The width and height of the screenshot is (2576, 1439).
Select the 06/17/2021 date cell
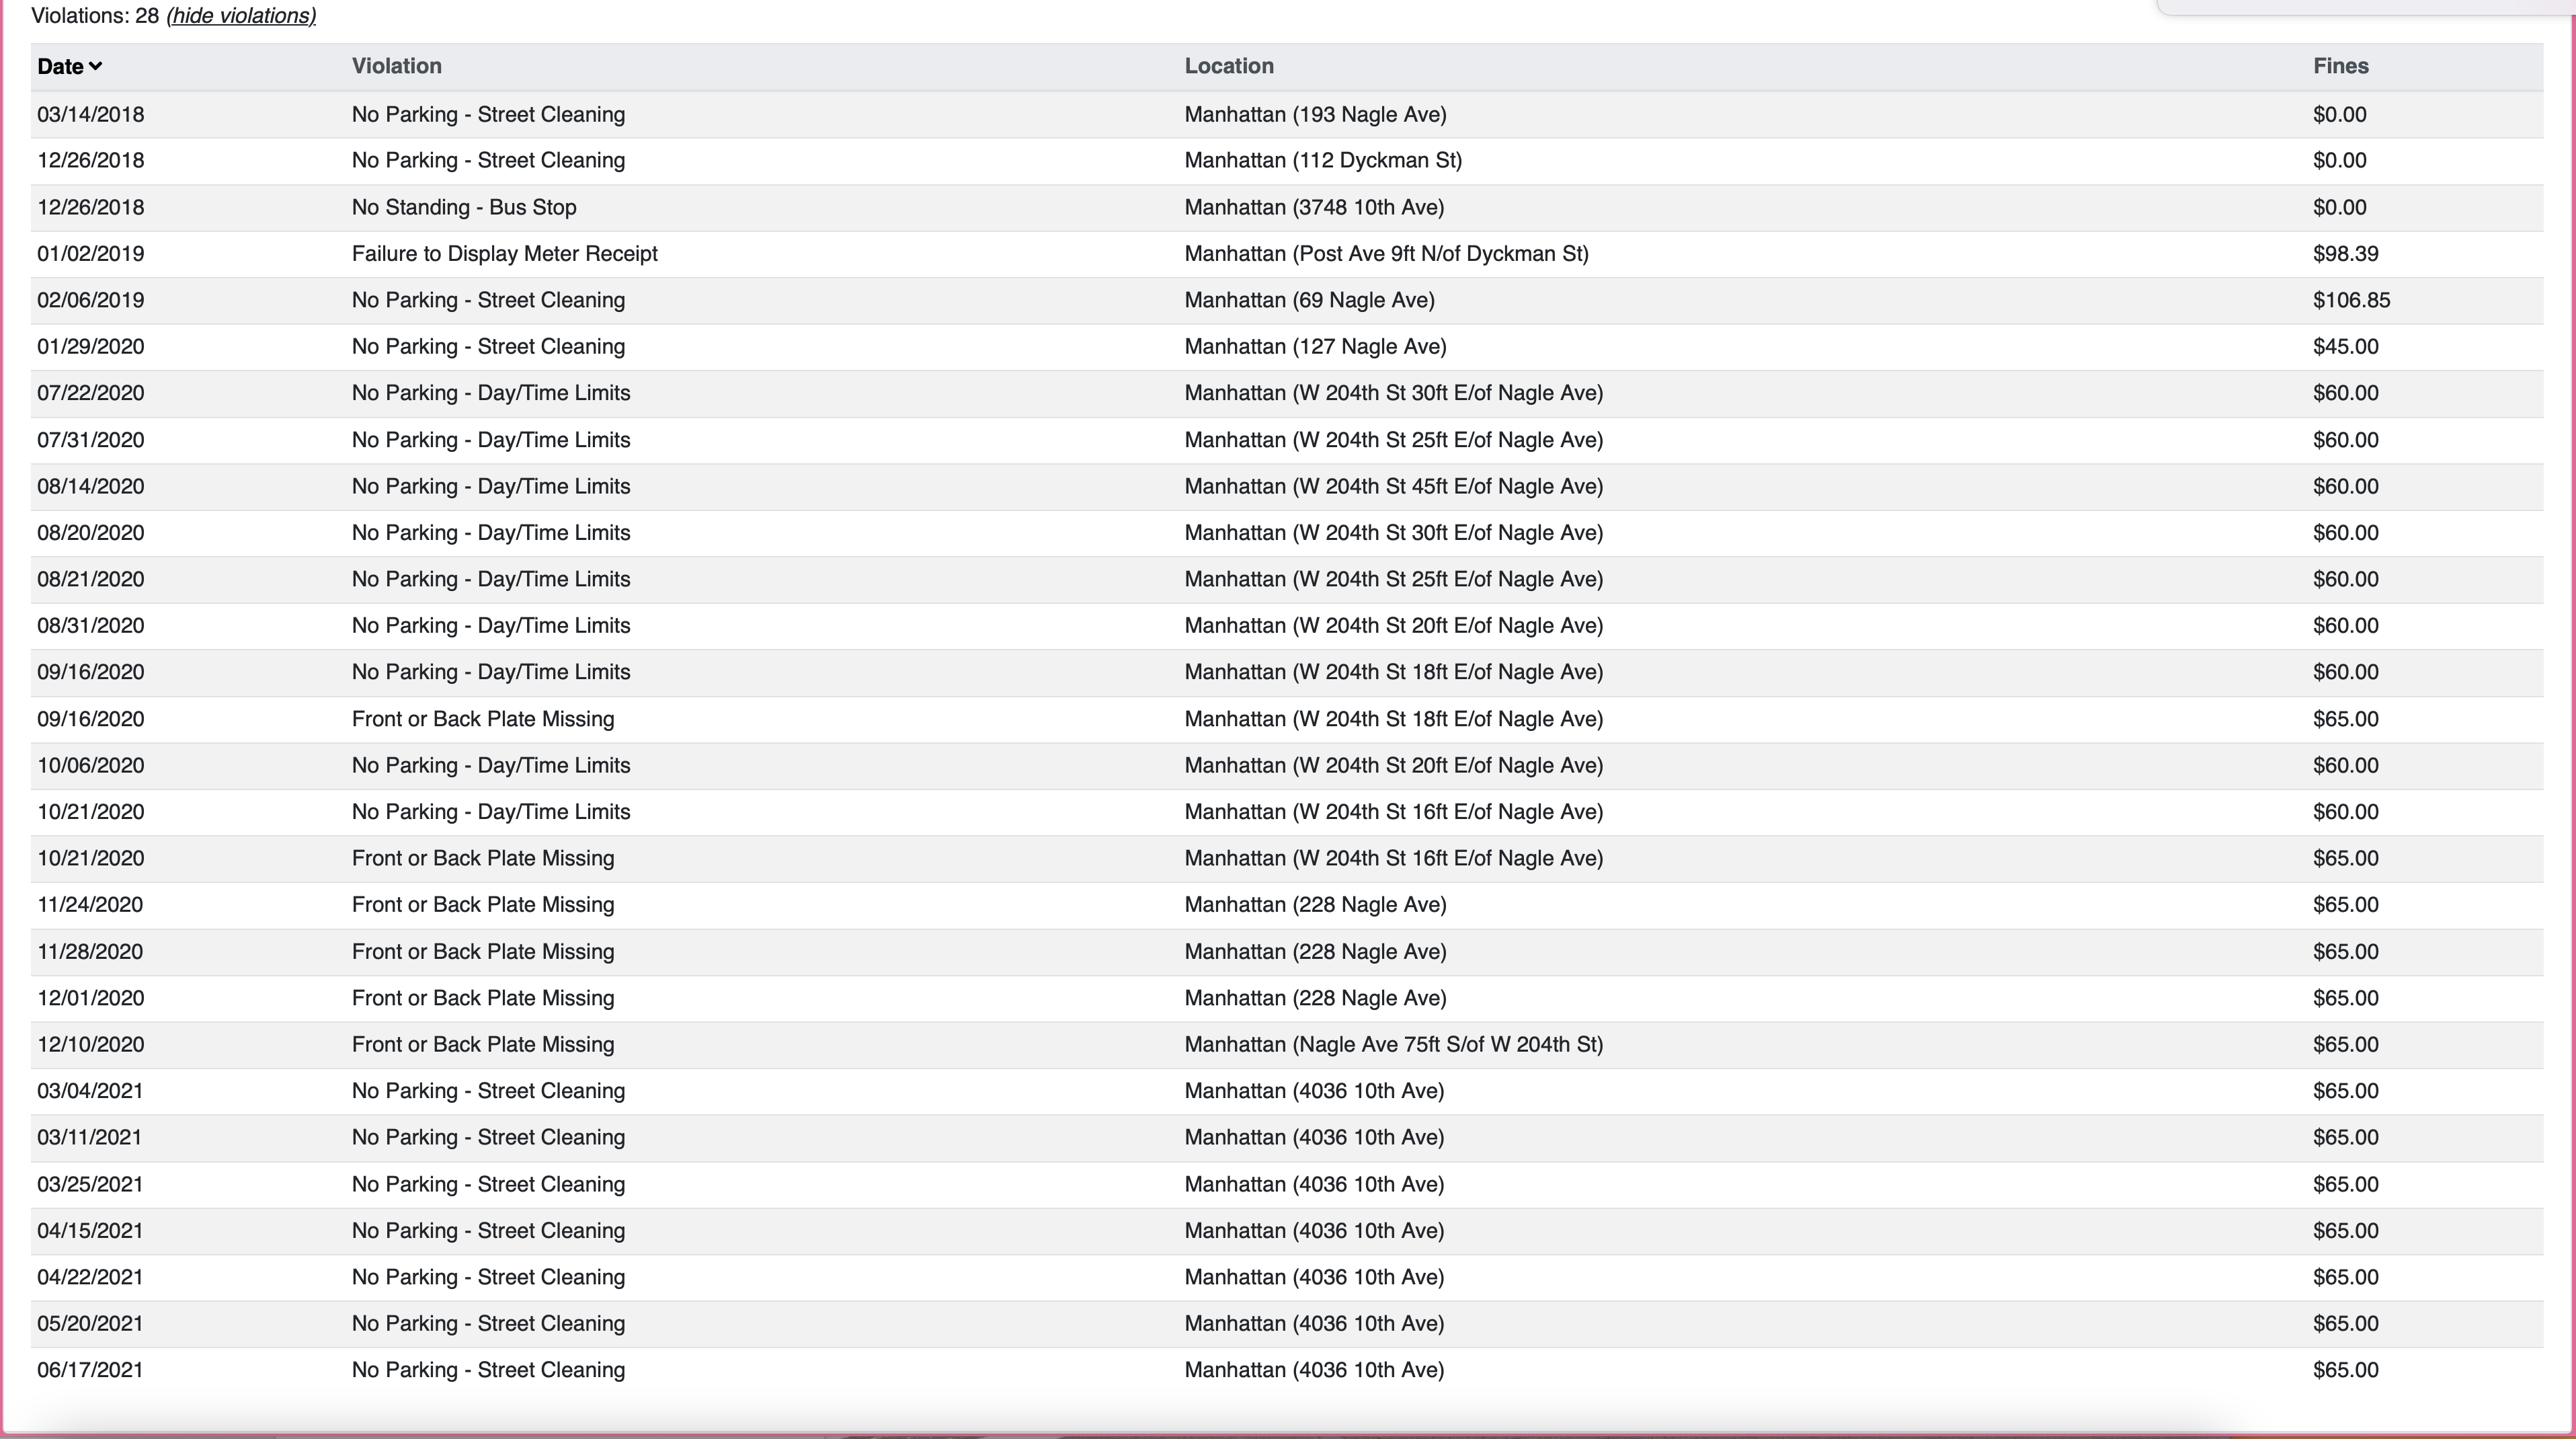click(x=90, y=1370)
